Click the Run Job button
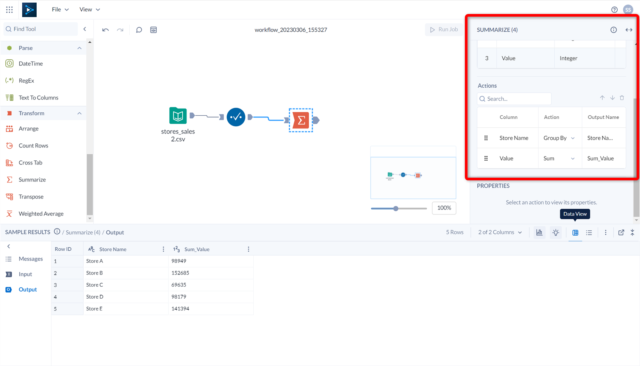640x366 pixels. coord(444,29)
